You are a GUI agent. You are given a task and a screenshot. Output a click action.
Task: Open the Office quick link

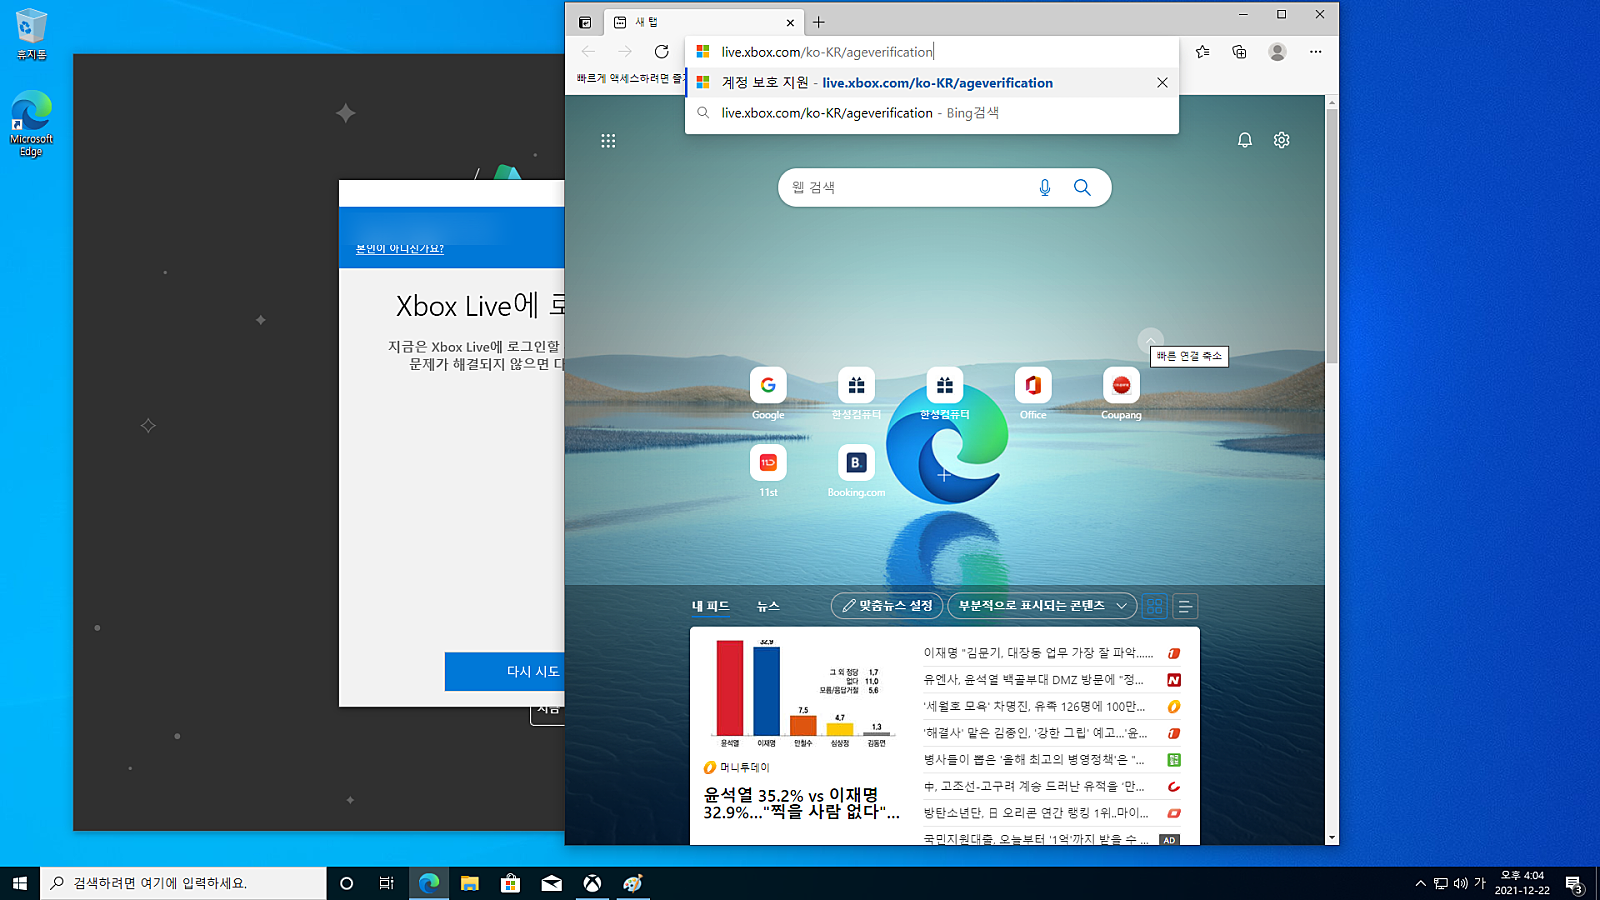pyautogui.click(x=1033, y=392)
